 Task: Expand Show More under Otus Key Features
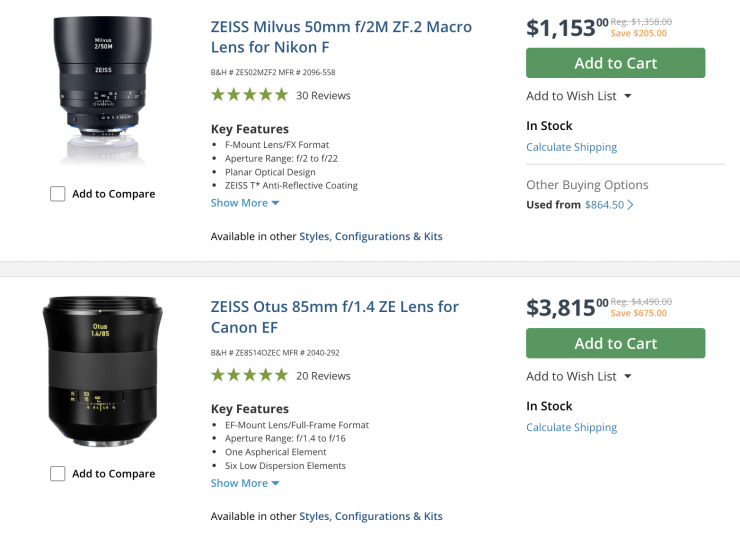click(x=245, y=483)
